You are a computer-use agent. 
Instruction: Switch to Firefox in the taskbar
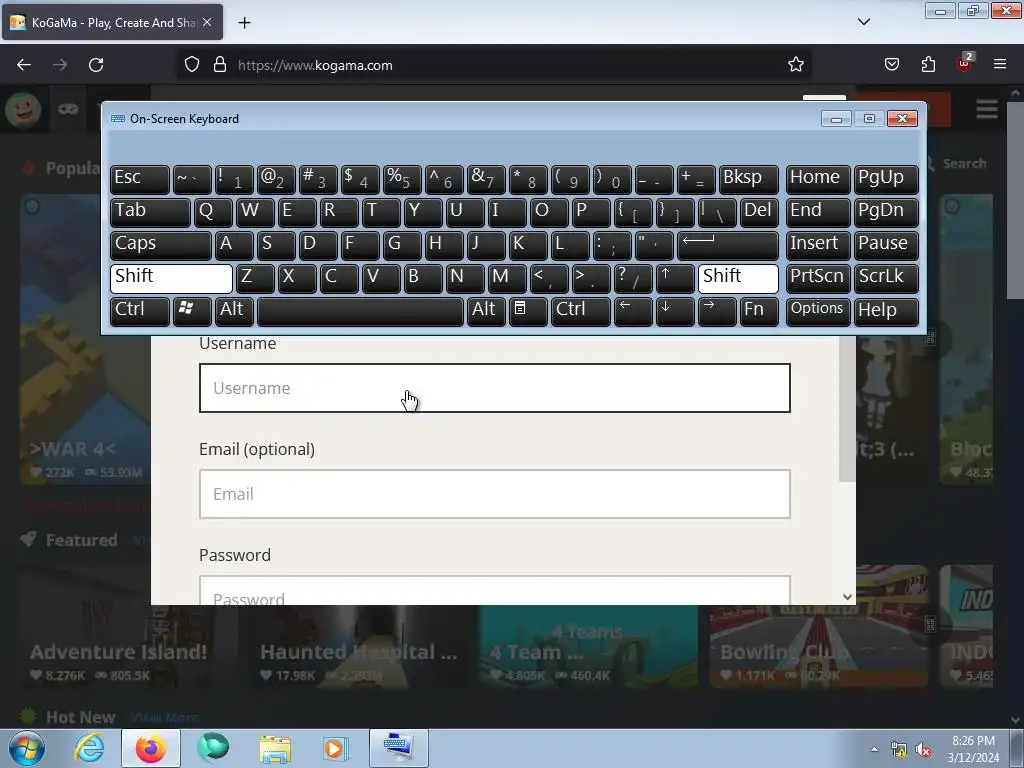(x=151, y=748)
